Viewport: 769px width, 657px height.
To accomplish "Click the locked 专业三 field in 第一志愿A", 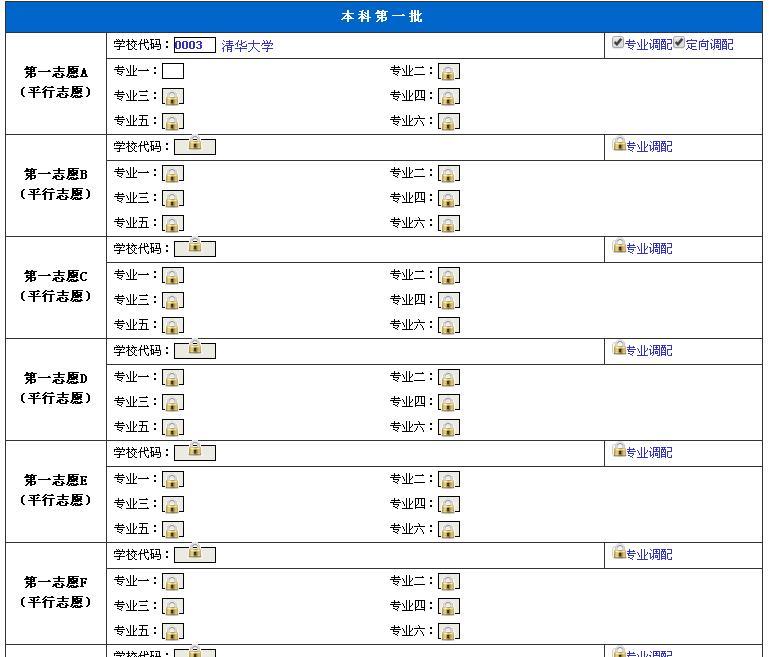I will point(173,97).
